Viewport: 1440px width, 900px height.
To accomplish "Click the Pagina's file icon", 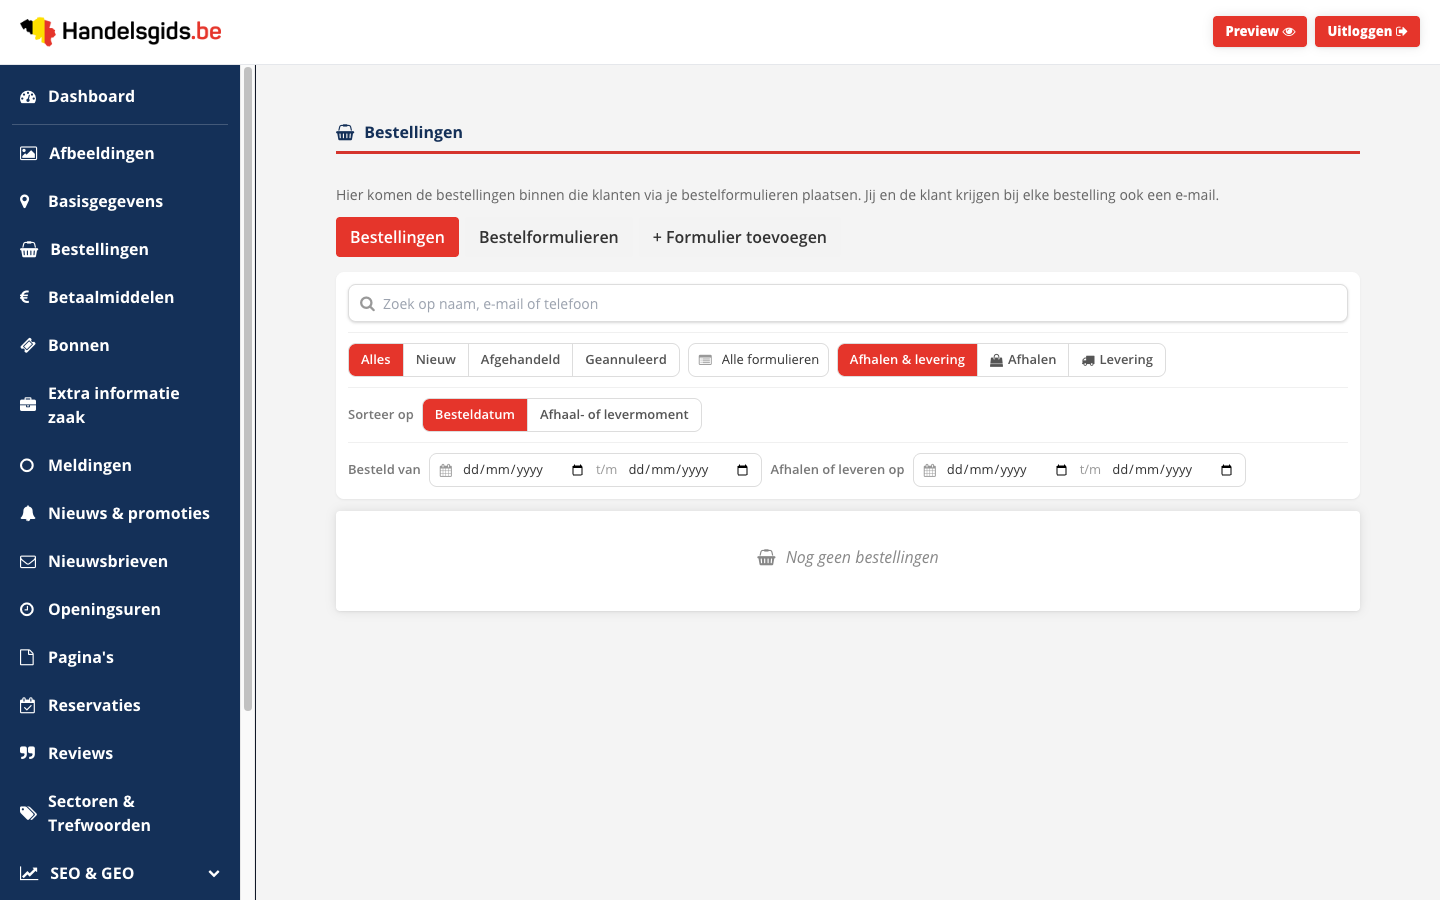I will point(27,657).
